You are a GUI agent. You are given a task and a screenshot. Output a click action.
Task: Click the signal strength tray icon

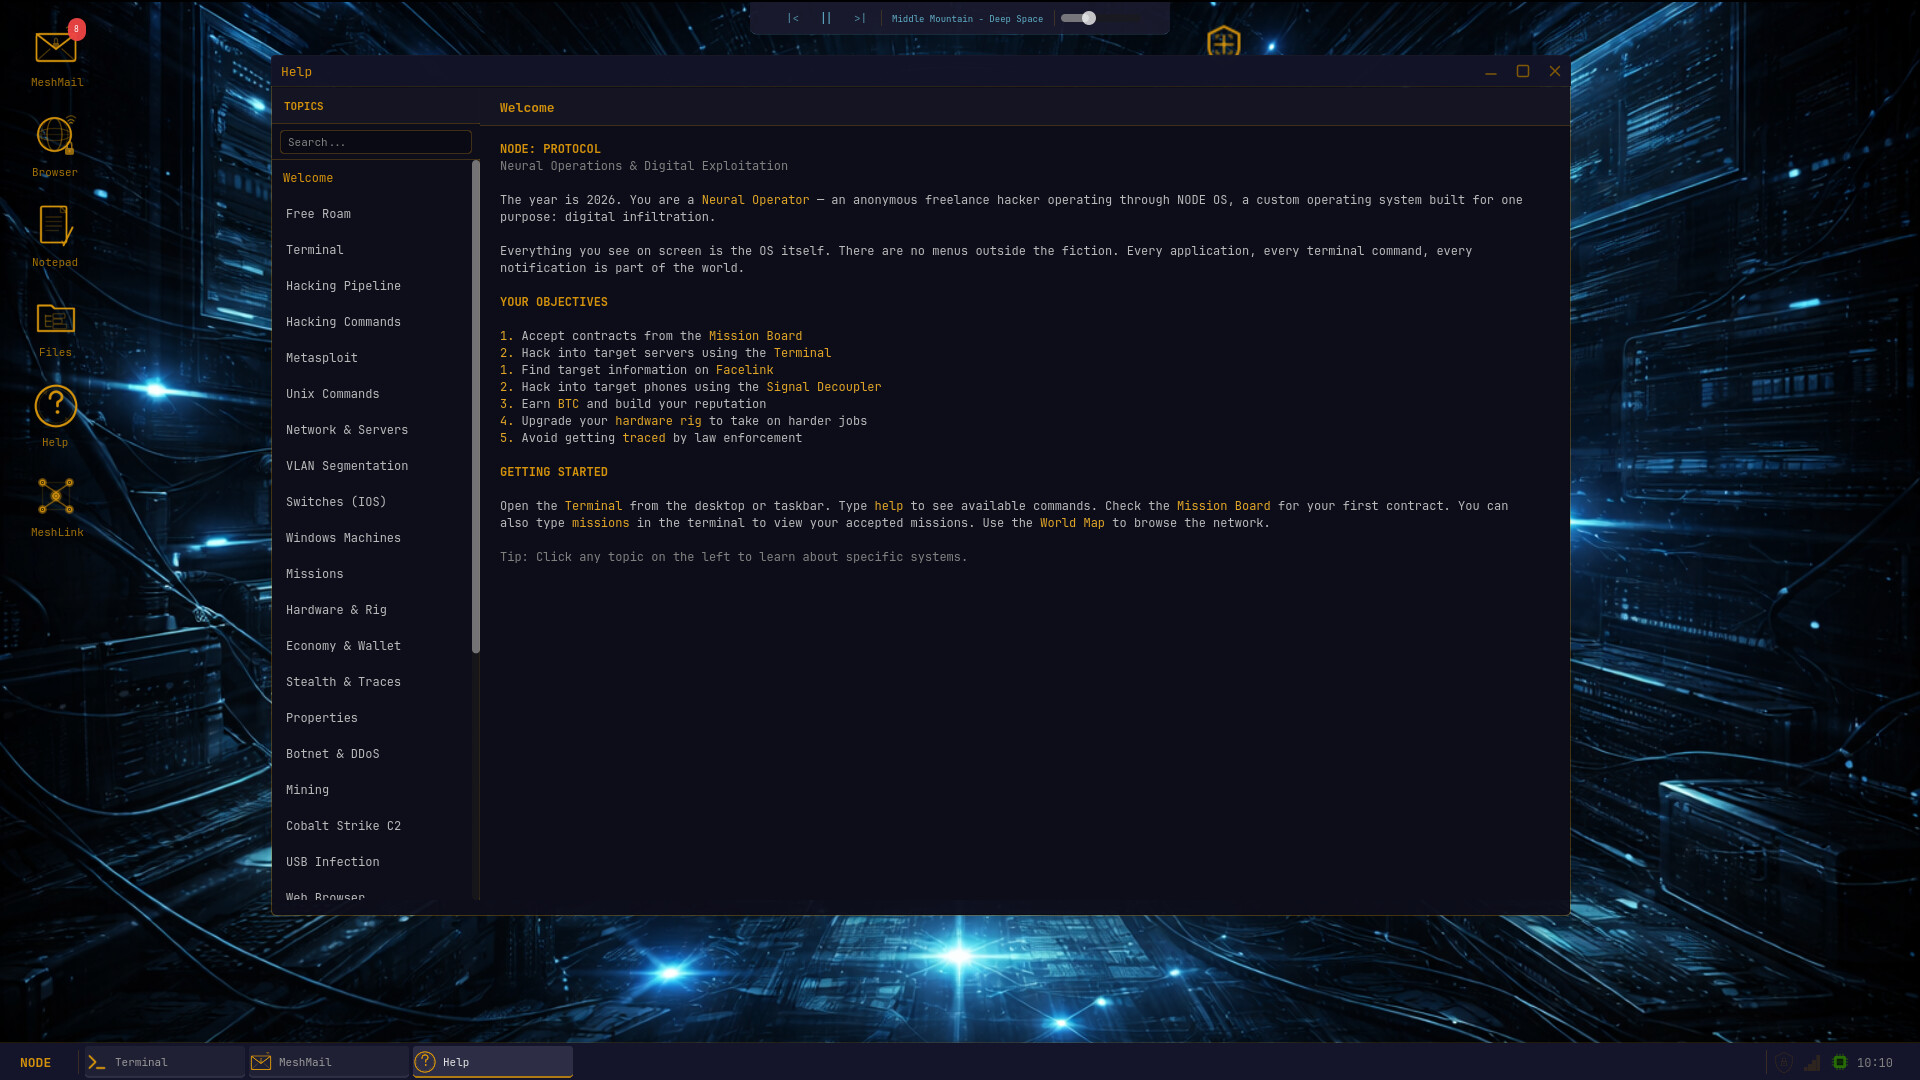[1812, 1062]
